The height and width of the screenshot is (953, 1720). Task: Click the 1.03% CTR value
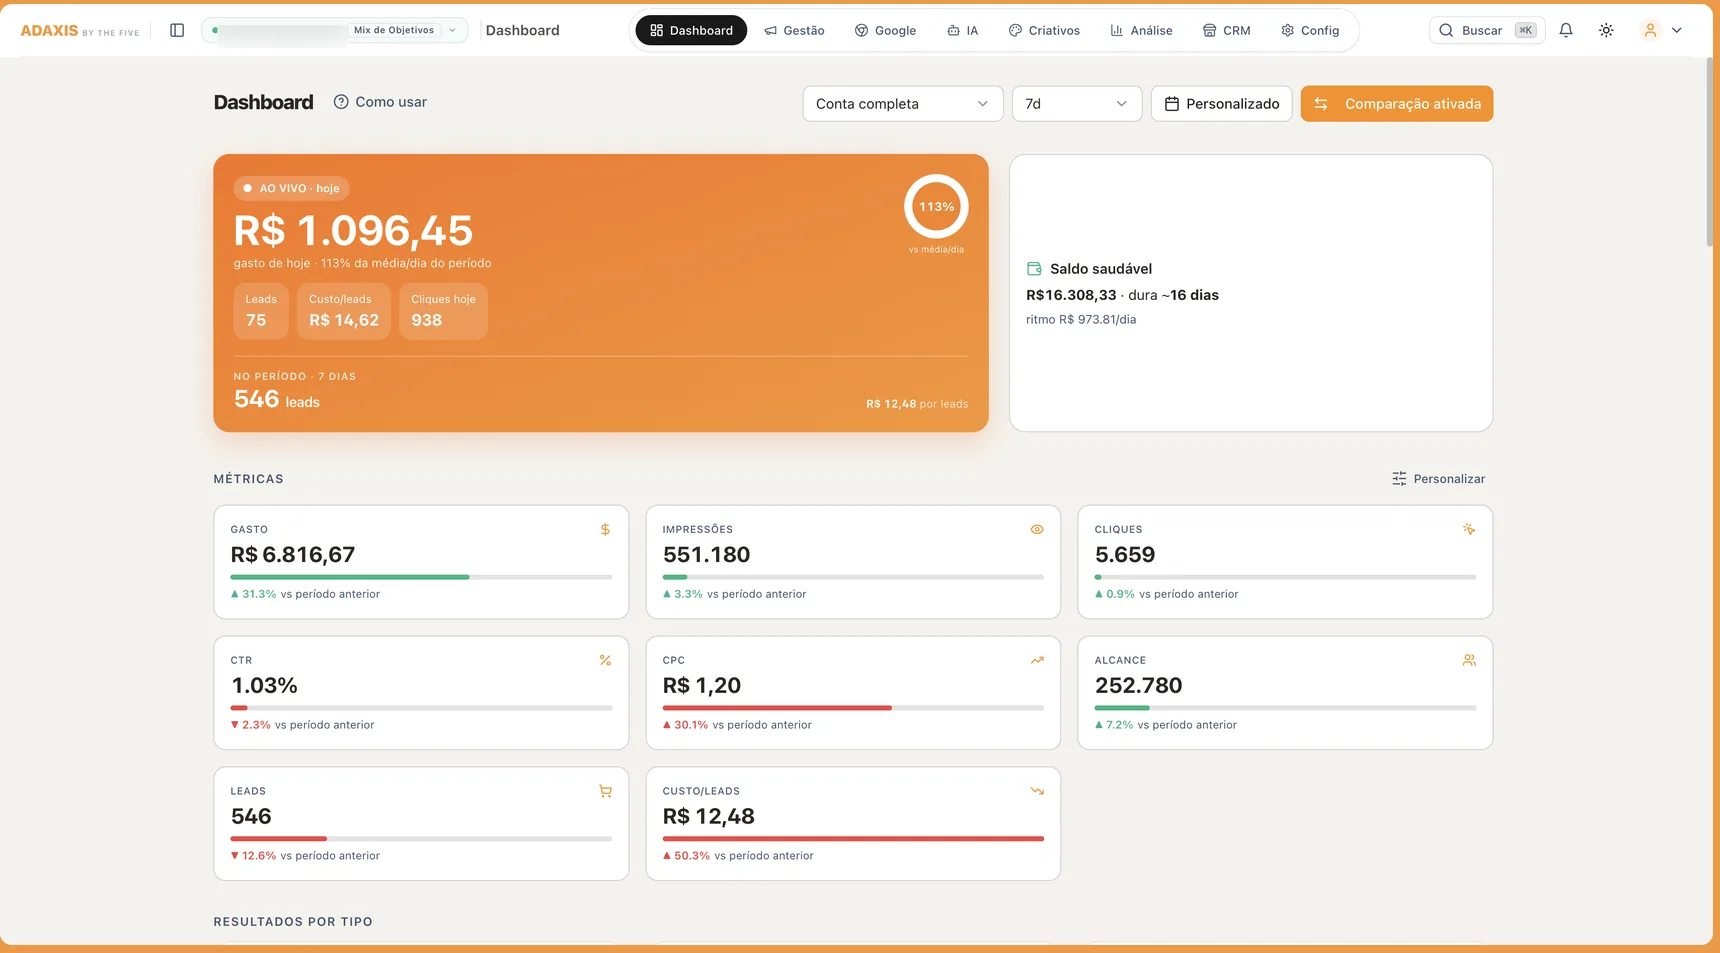click(264, 686)
